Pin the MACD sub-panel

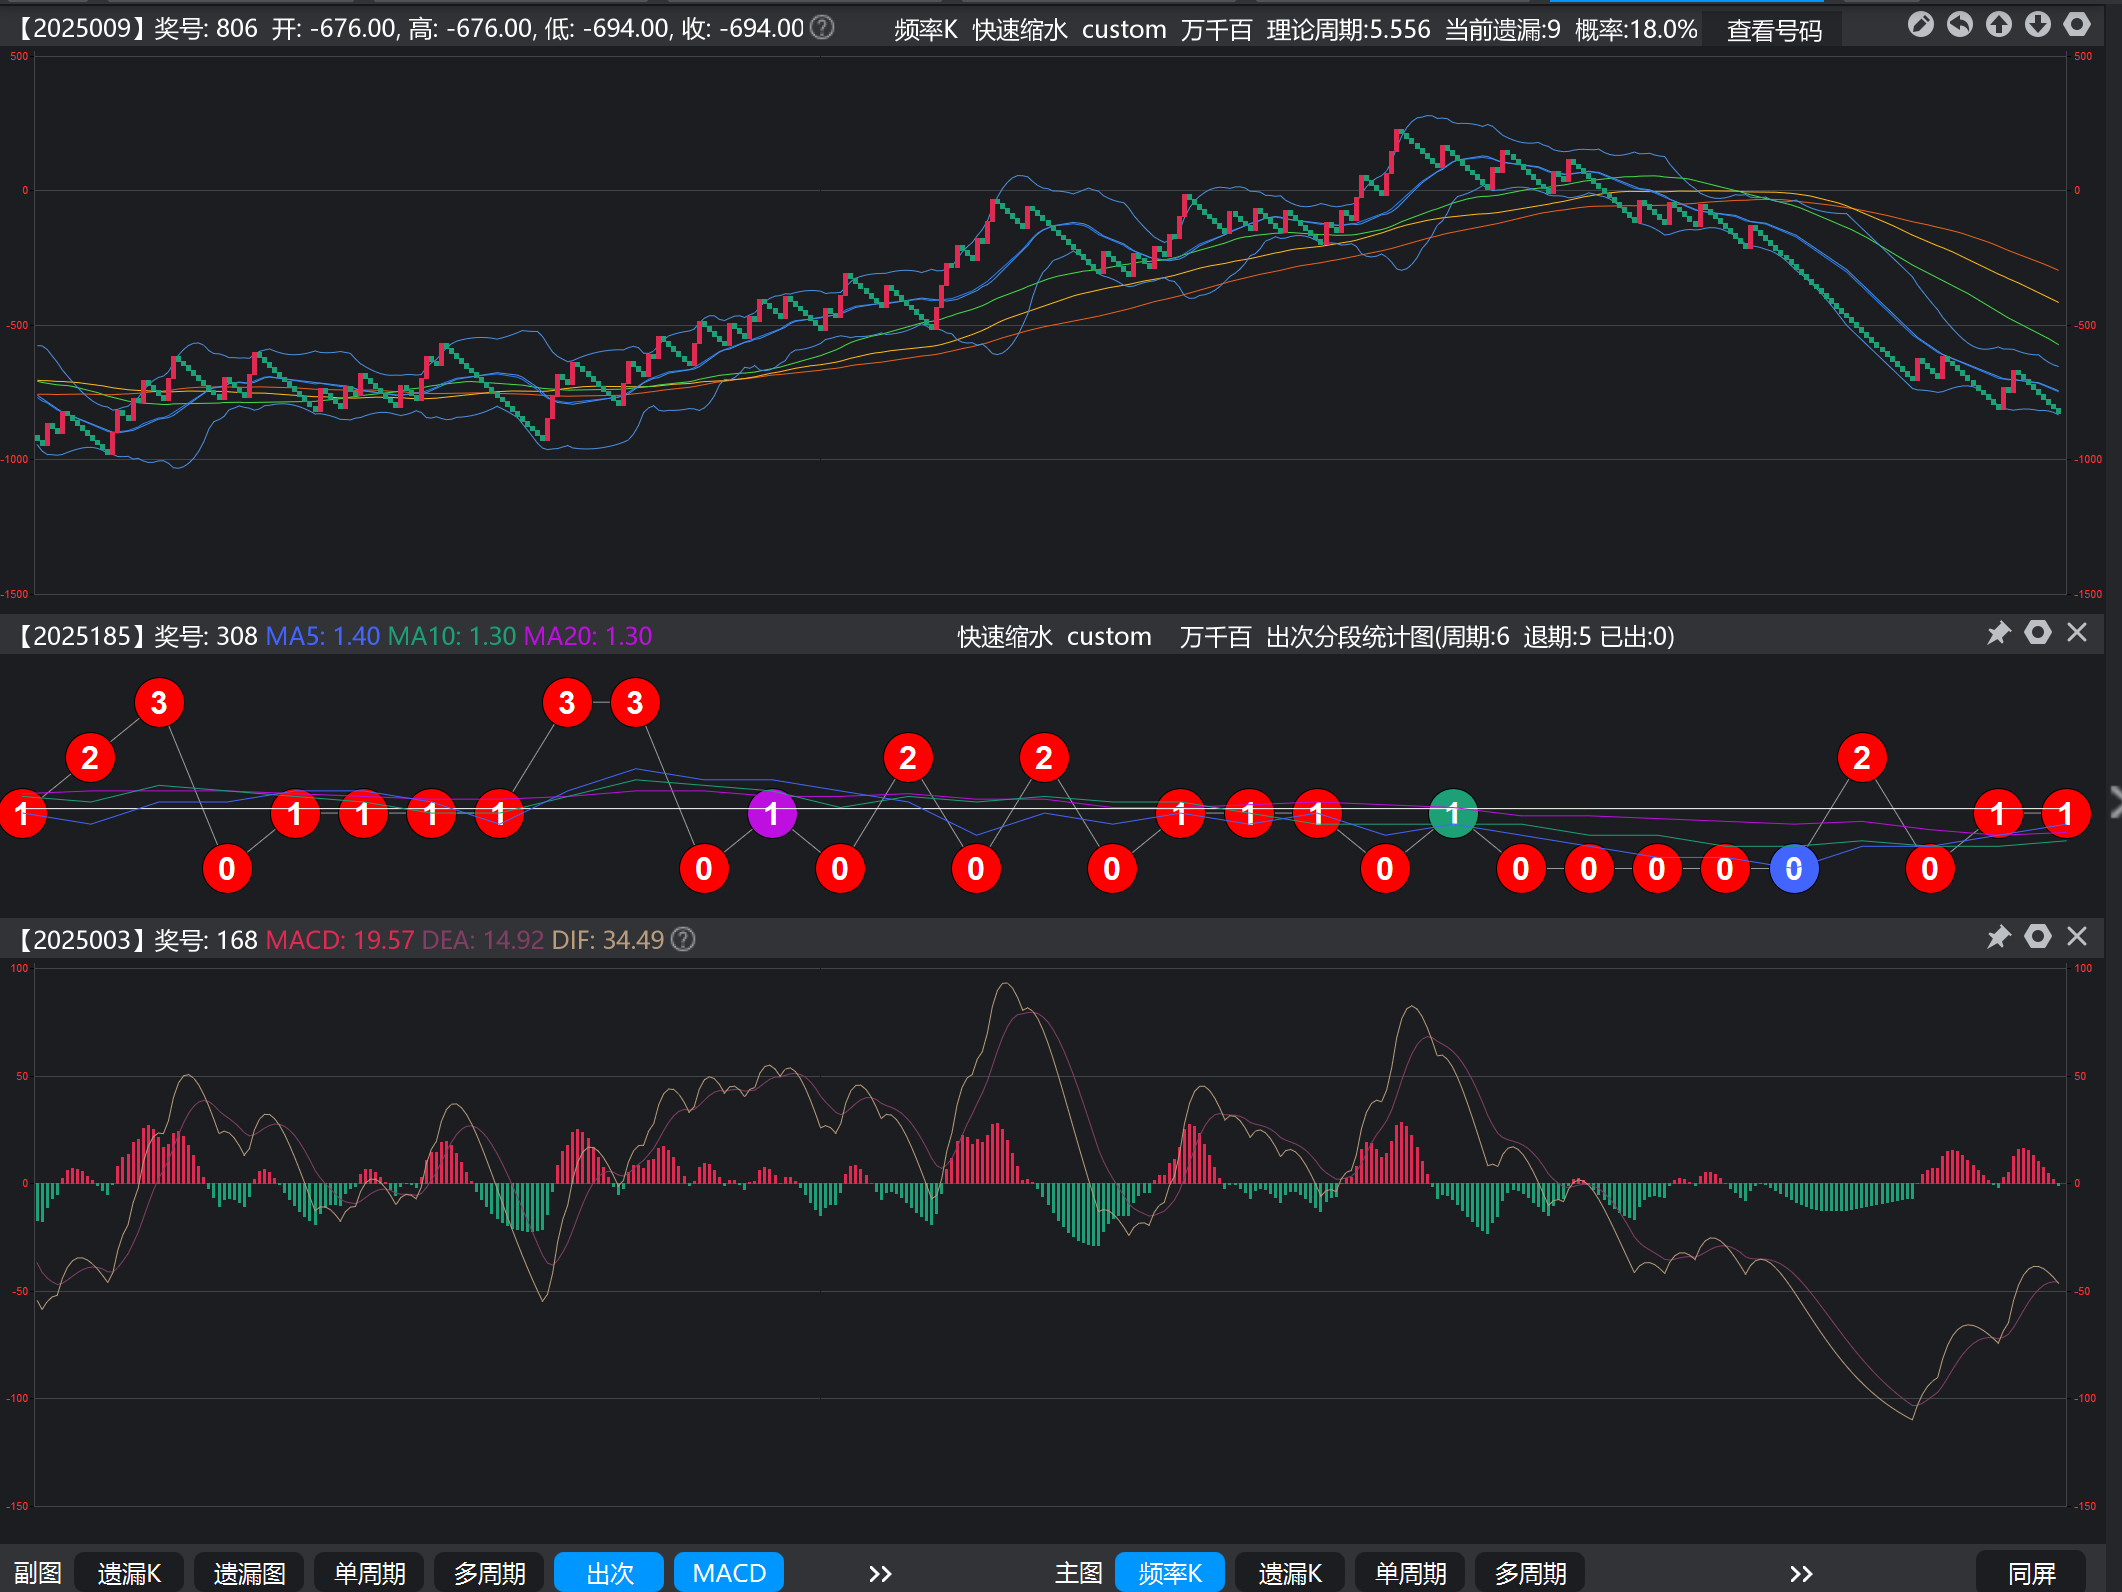click(x=1998, y=937)
